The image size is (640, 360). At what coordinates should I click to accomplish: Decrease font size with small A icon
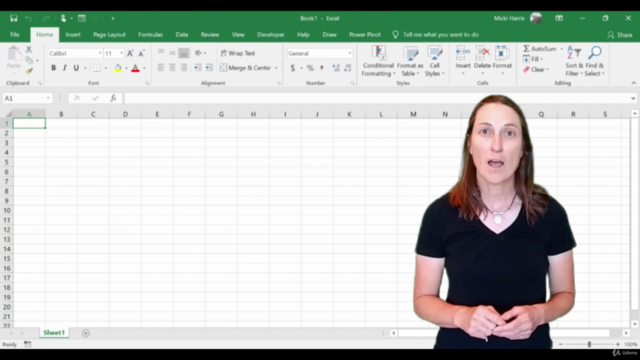pyautogui.click(x=141, y=53)
